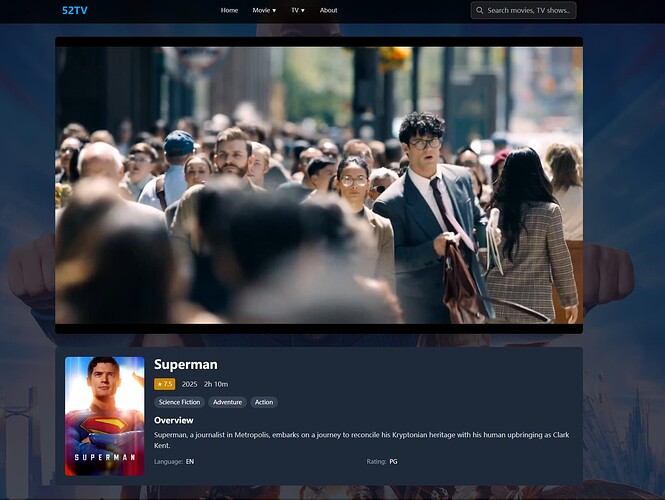Click the 2025 release year text
The height and width of the screenshot is (500, 665).
(x=189, y=384)
